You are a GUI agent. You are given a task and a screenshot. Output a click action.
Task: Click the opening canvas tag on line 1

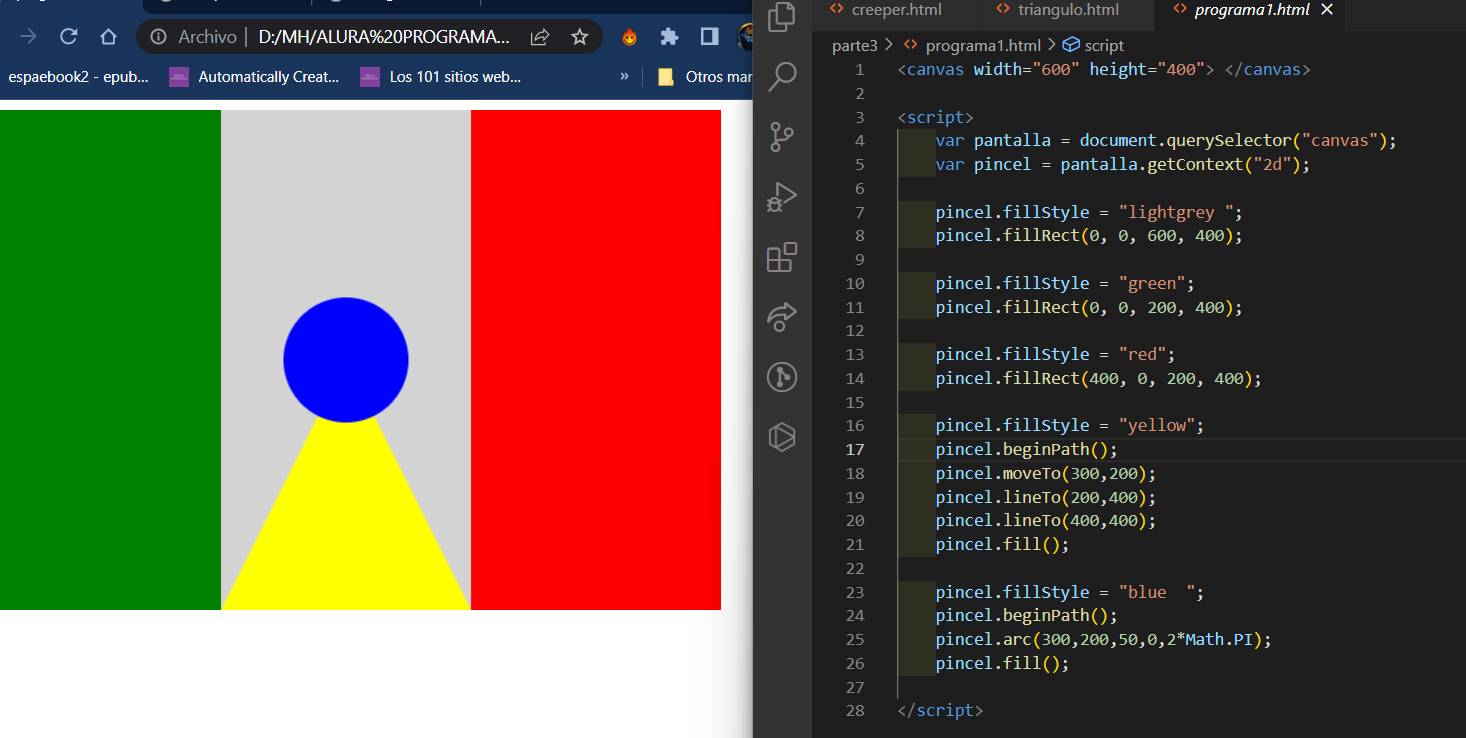[1056, 70]
